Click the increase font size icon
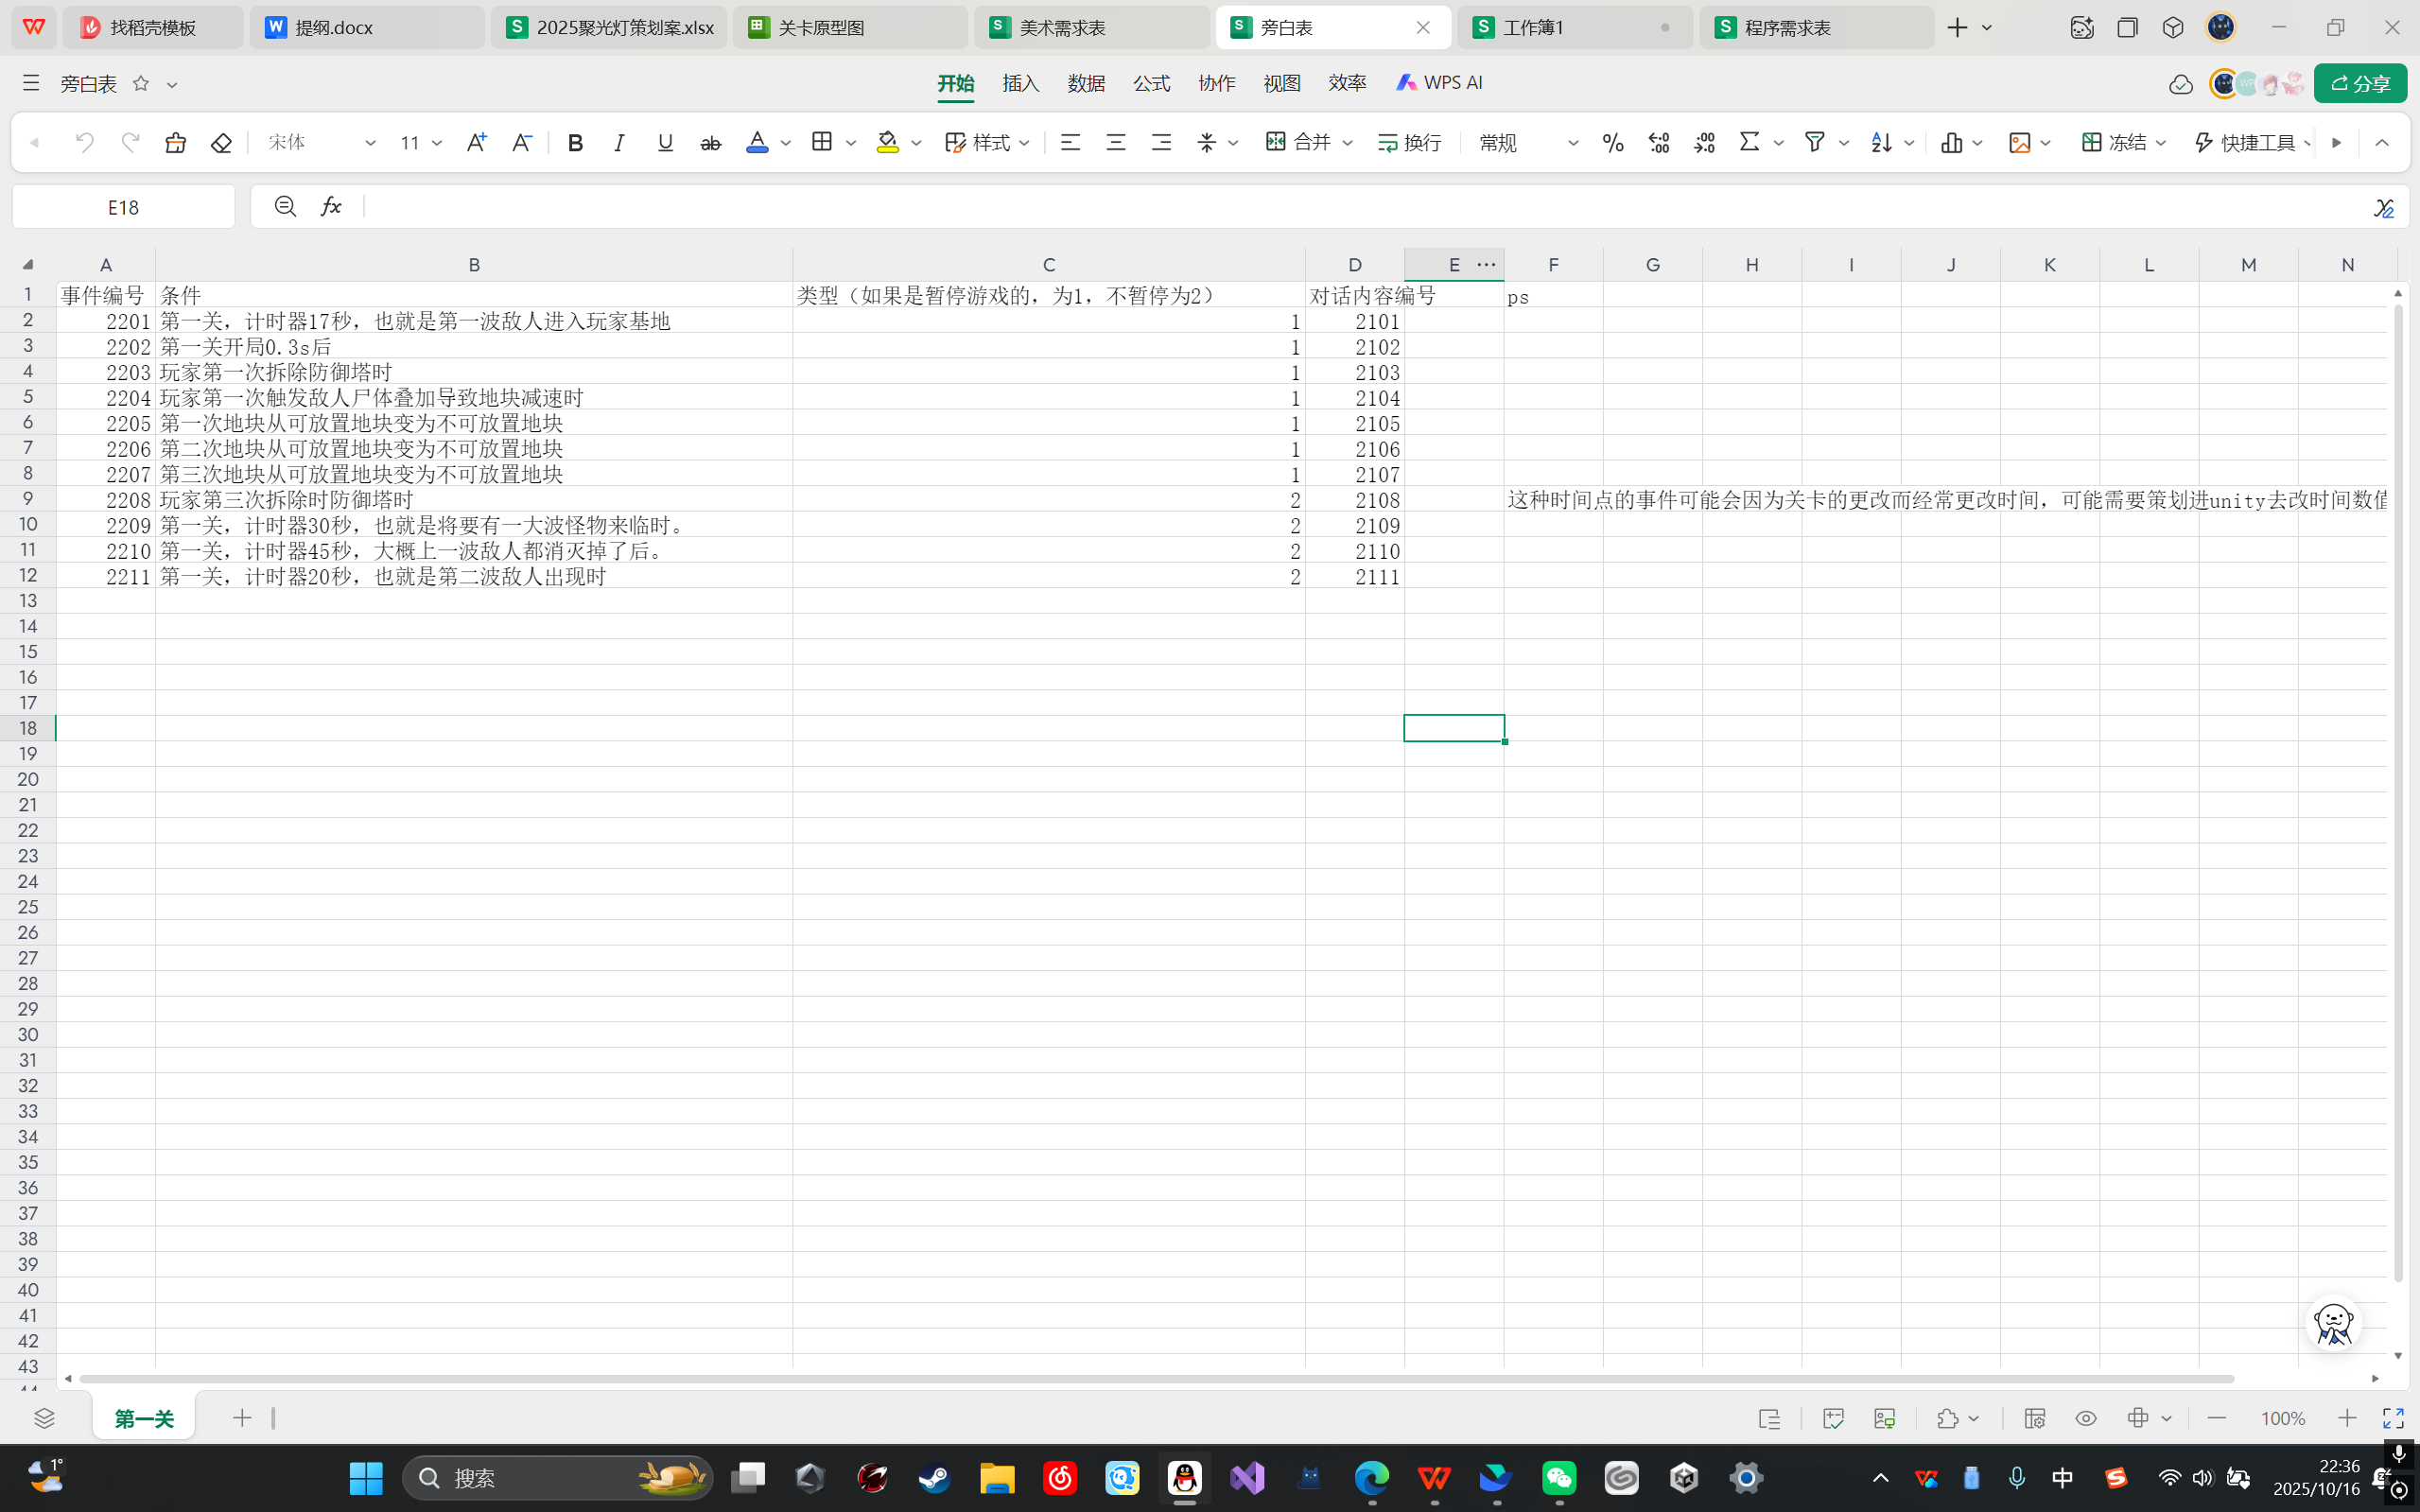The width and height of the screenshot is (2420, 1512). [476, 143]
